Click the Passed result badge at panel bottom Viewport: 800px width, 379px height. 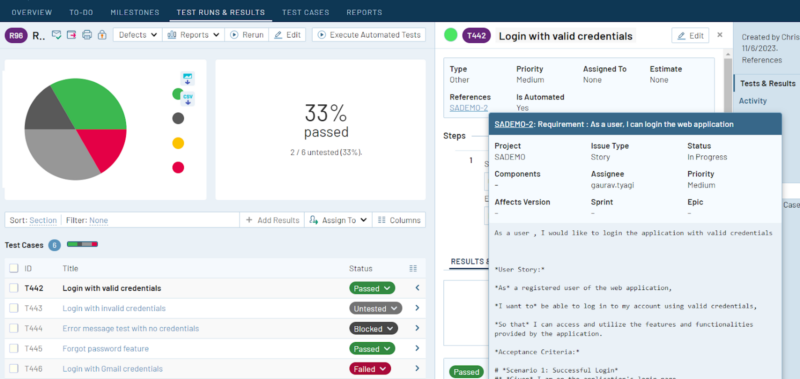click(x=466, y=372)
